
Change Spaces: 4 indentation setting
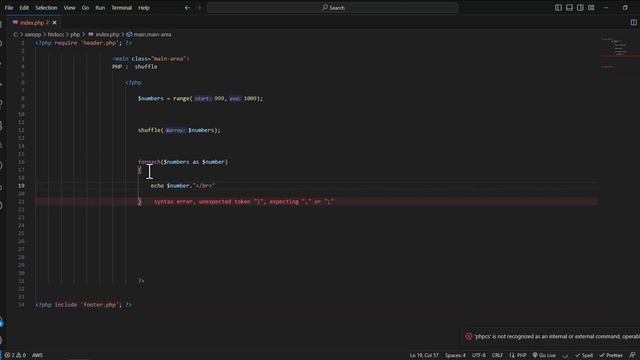point(455,355)
